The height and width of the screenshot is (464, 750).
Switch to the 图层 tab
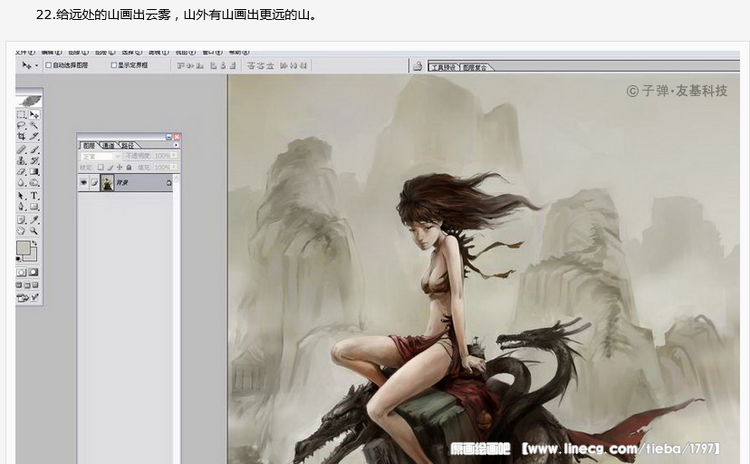click(x=89, y=145)
